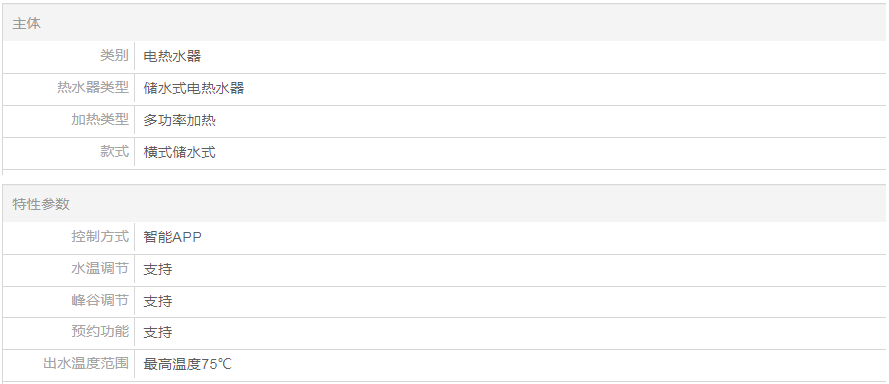Click the 主体 section header
889x384 pixels.
[x=26, y=24]
